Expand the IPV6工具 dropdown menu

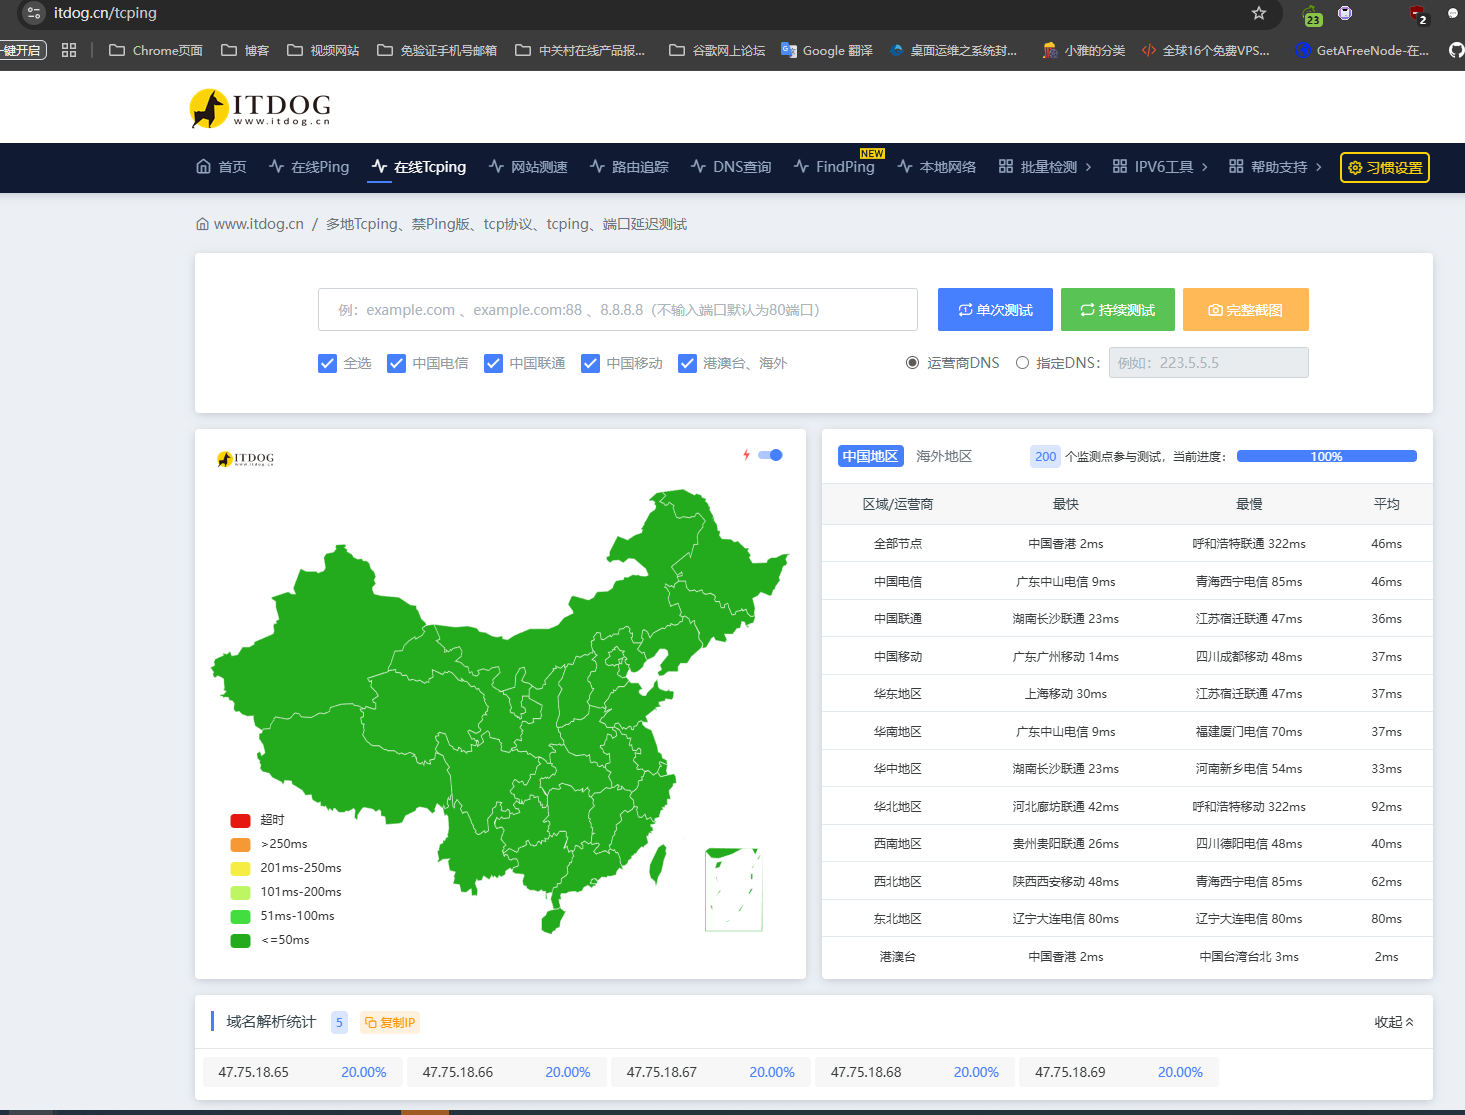1160,167
